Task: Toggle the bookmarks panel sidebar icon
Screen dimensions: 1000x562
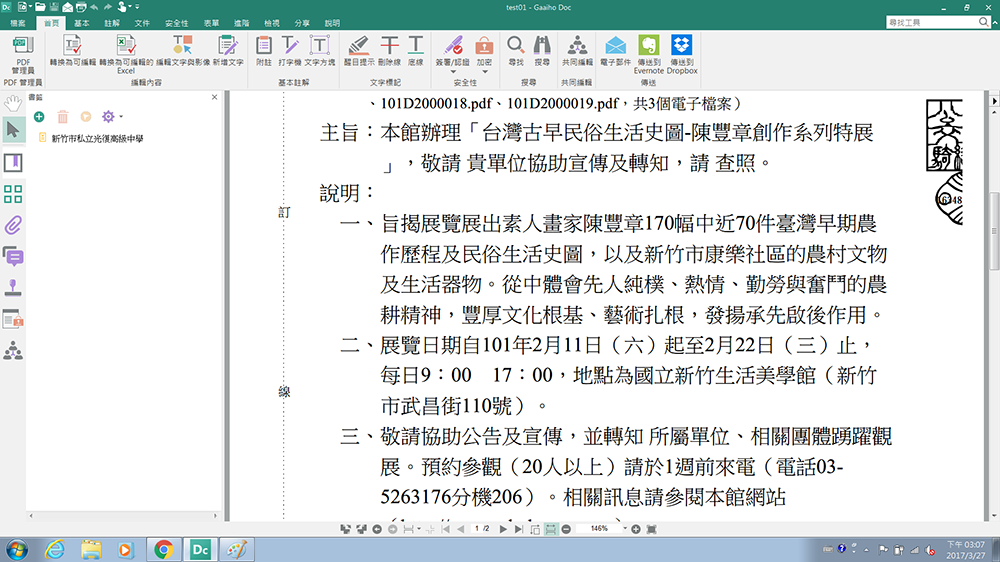Action: click(14, 162)
